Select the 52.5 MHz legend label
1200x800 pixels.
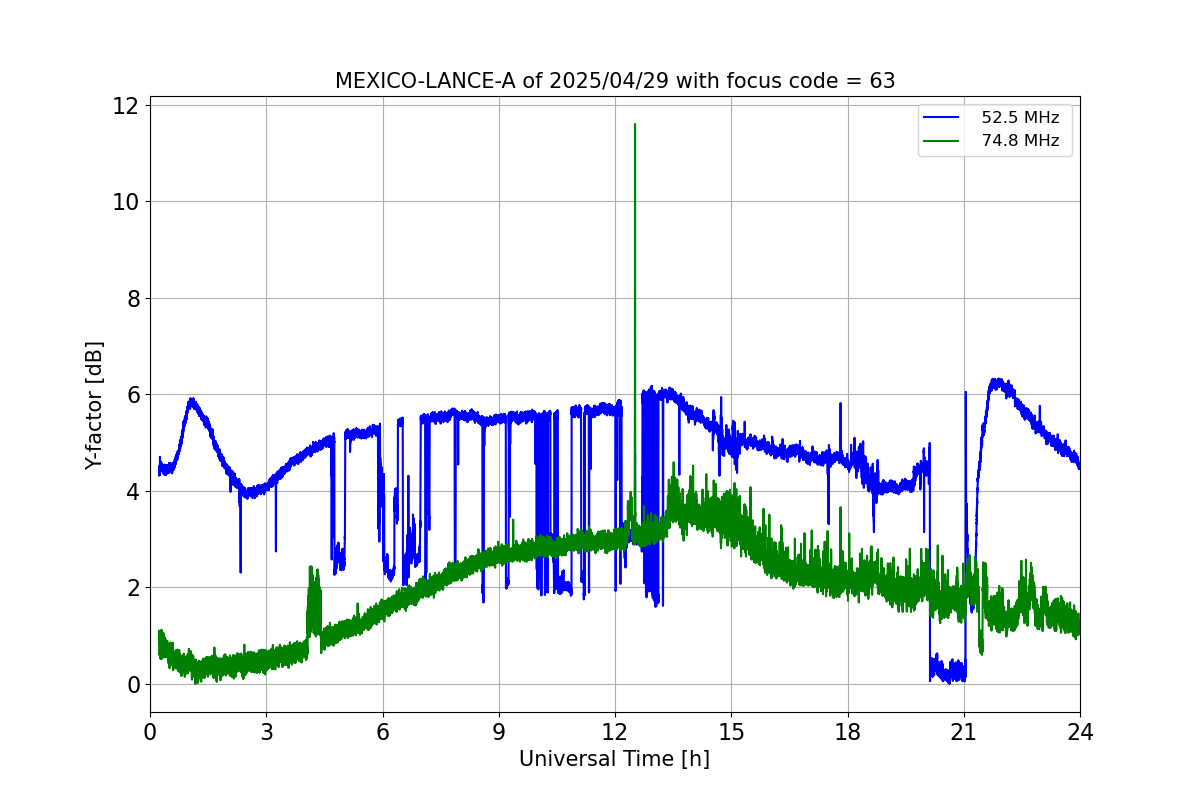coord(1020,118)
